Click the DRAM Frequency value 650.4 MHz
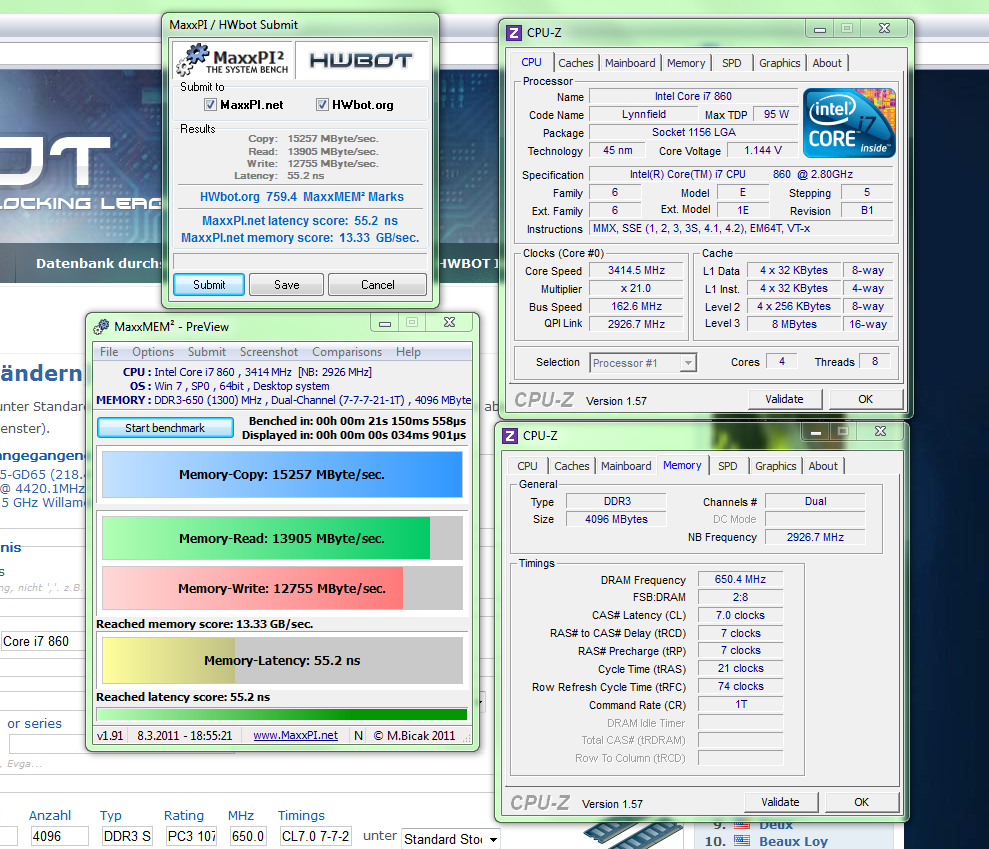Screen dimensions: 989x849 740,579
